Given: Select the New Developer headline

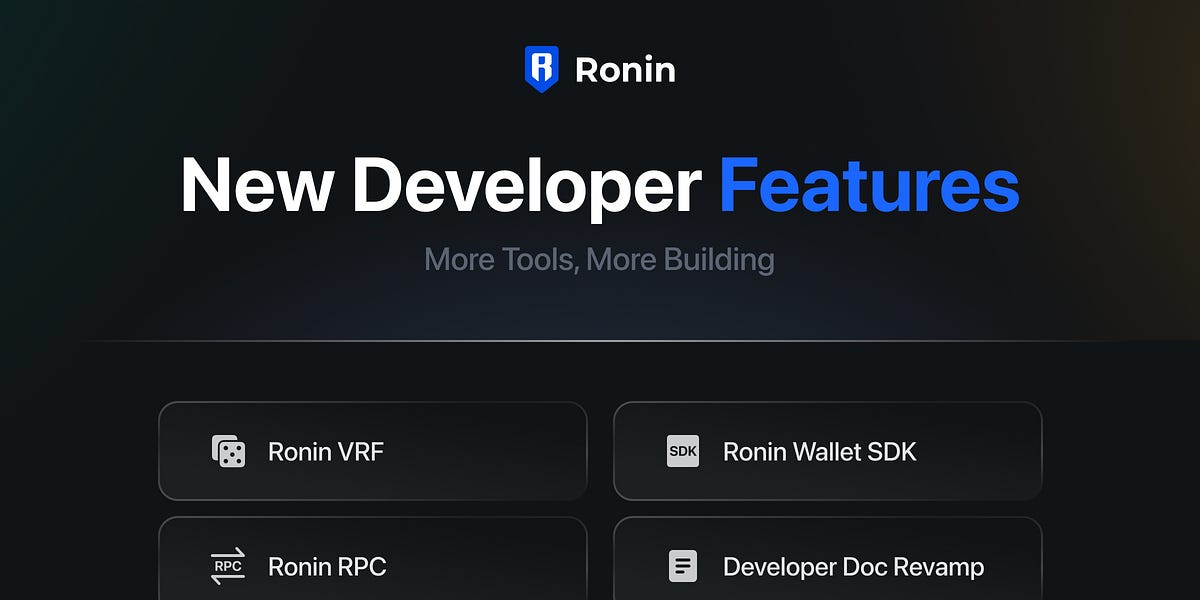Looking at the screenshot, I should point(440,186).
